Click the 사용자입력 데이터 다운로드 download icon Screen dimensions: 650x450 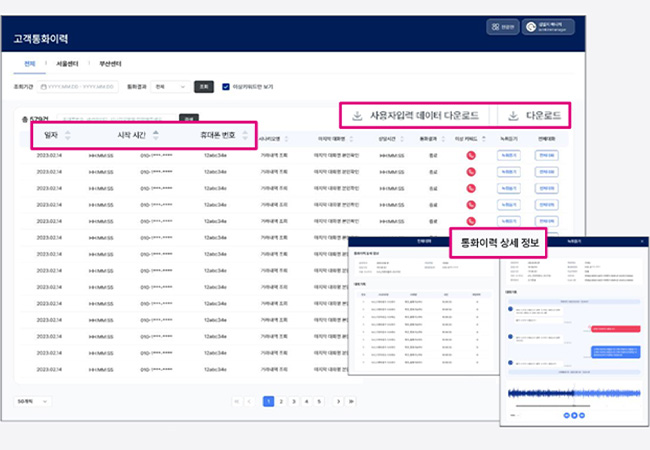[x=357, y=116]
